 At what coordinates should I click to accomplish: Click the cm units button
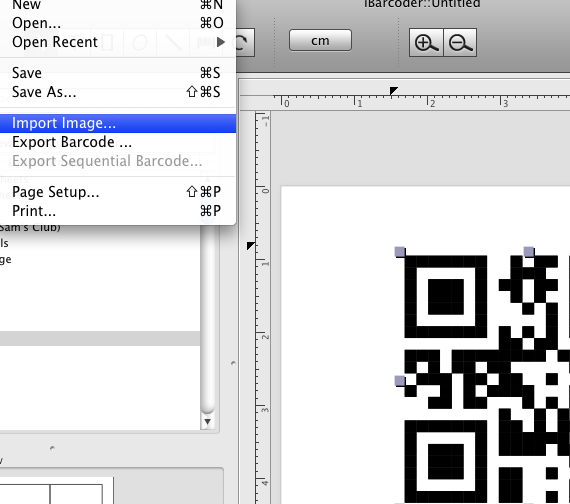[320, 40]
